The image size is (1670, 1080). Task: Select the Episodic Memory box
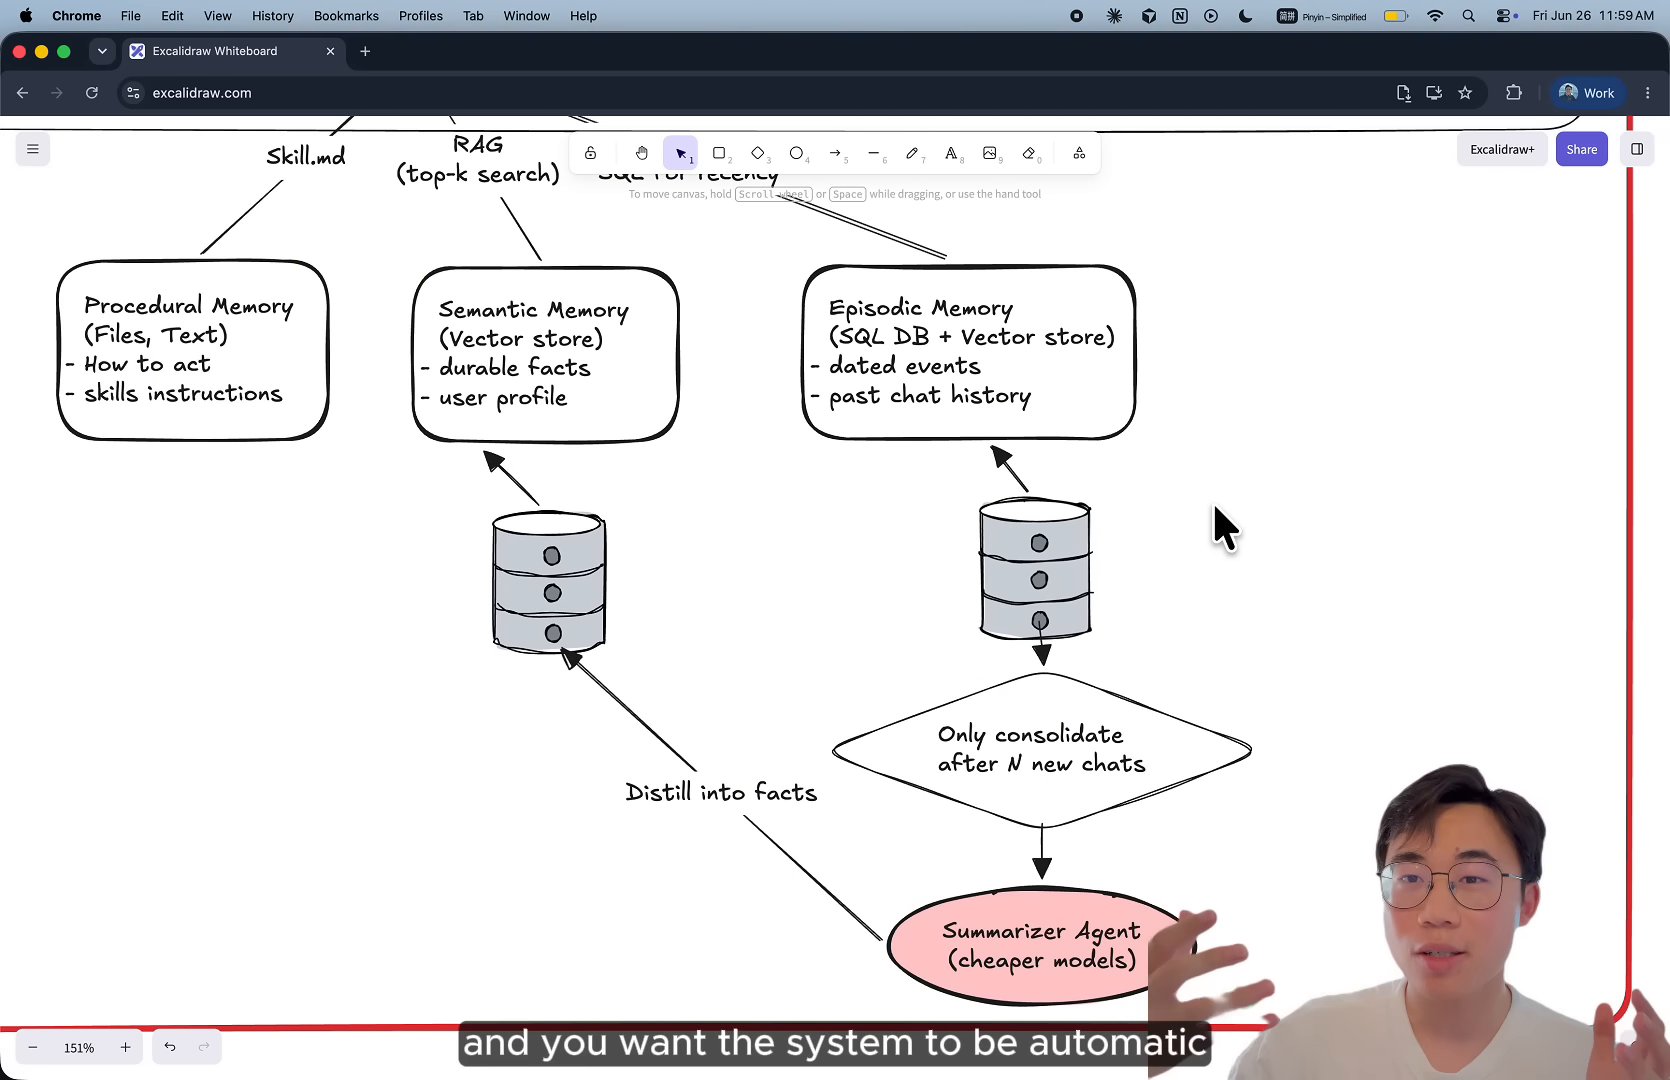click(969, 352)
